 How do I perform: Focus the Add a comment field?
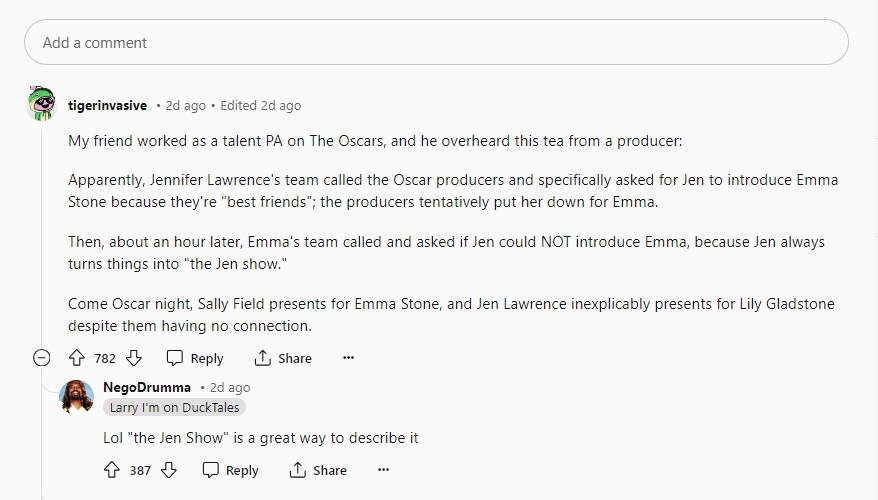(x=436, y=43)
